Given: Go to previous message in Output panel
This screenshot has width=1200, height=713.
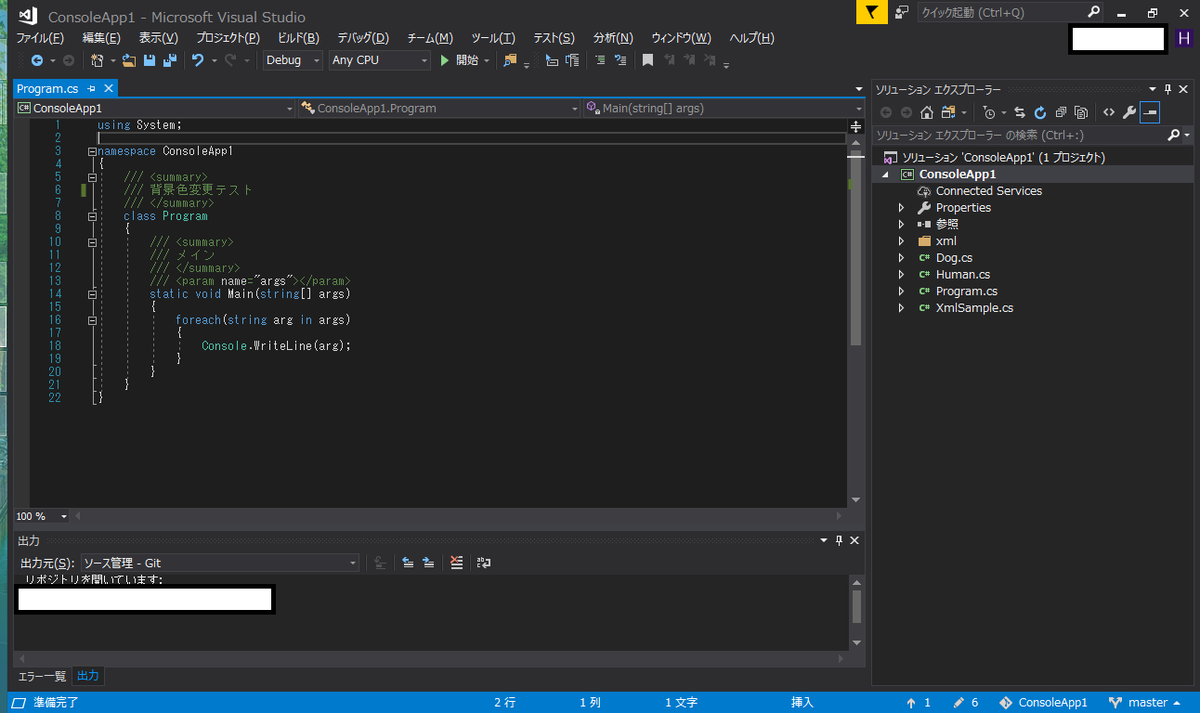Looking at the screenshot, I should point(408,563).
